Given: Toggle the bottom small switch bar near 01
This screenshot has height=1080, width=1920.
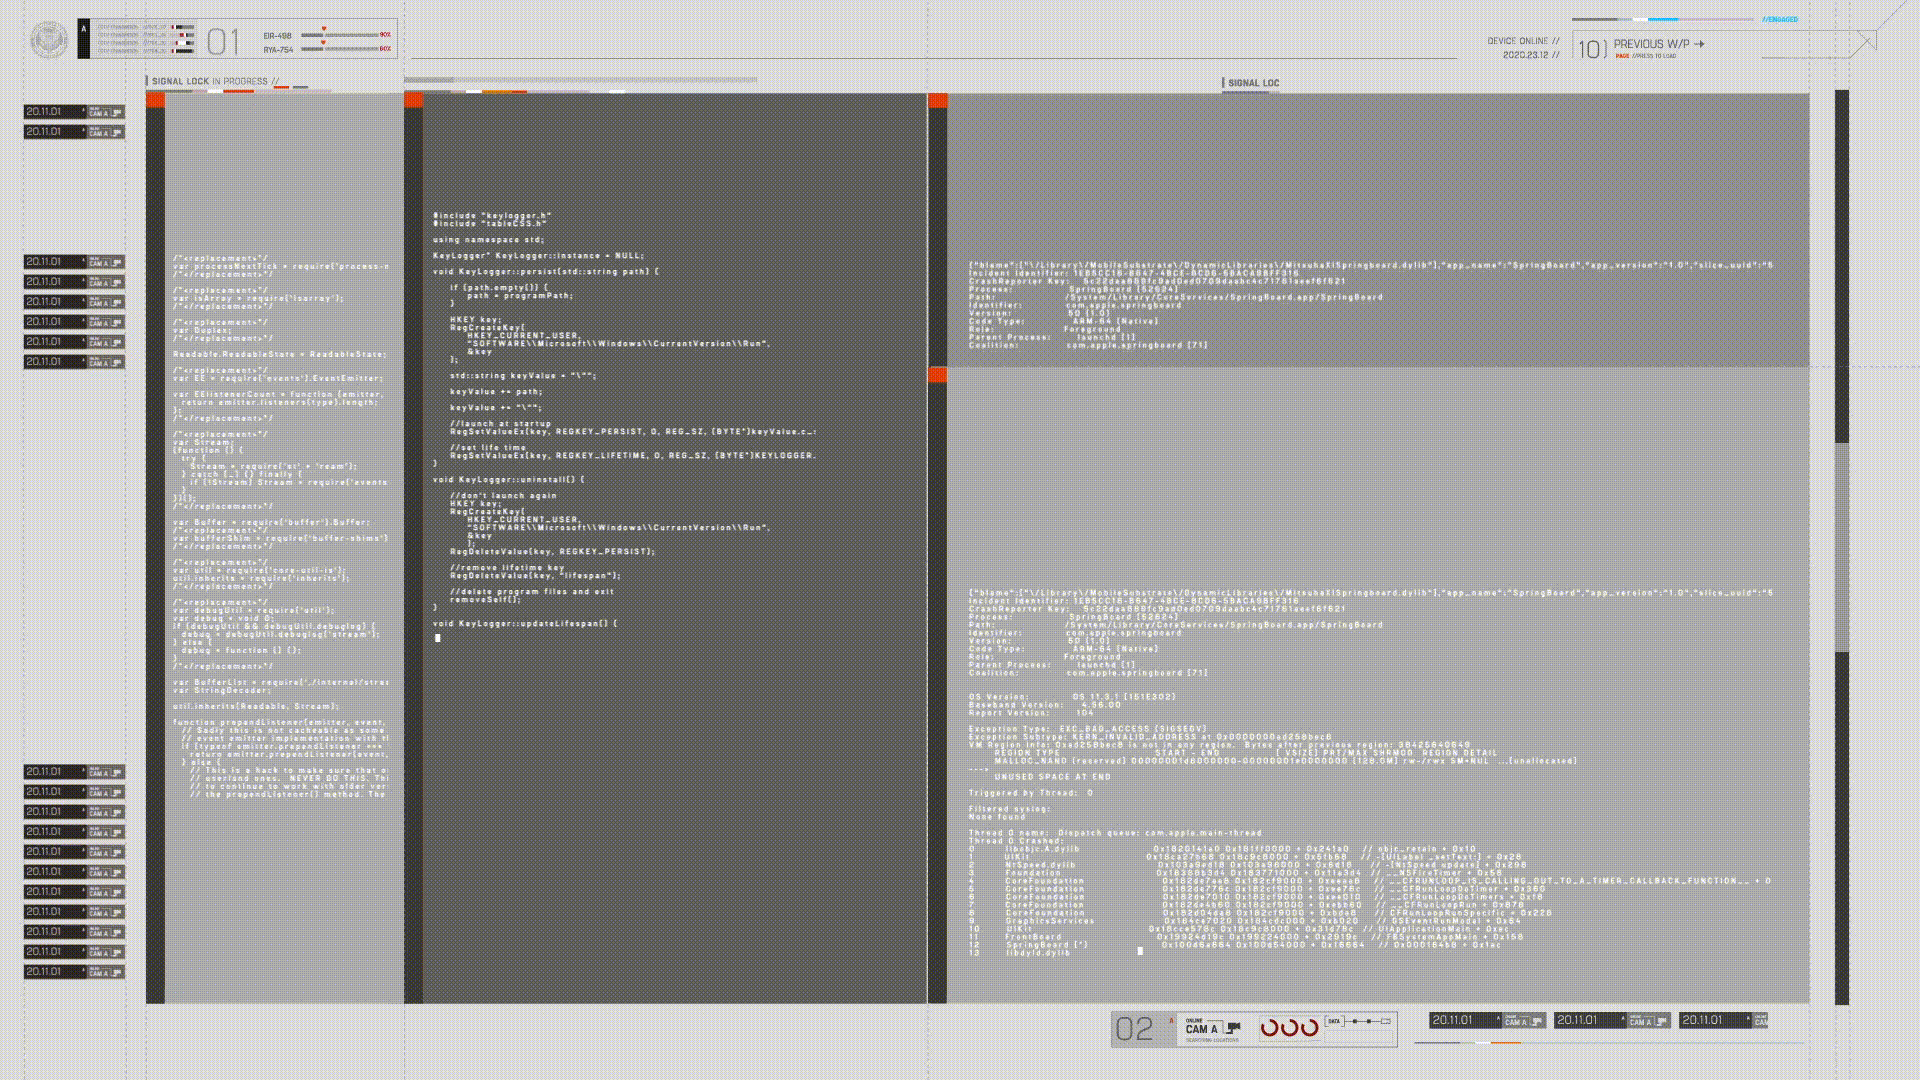Looking at the screenshot, I should point(183,50).
